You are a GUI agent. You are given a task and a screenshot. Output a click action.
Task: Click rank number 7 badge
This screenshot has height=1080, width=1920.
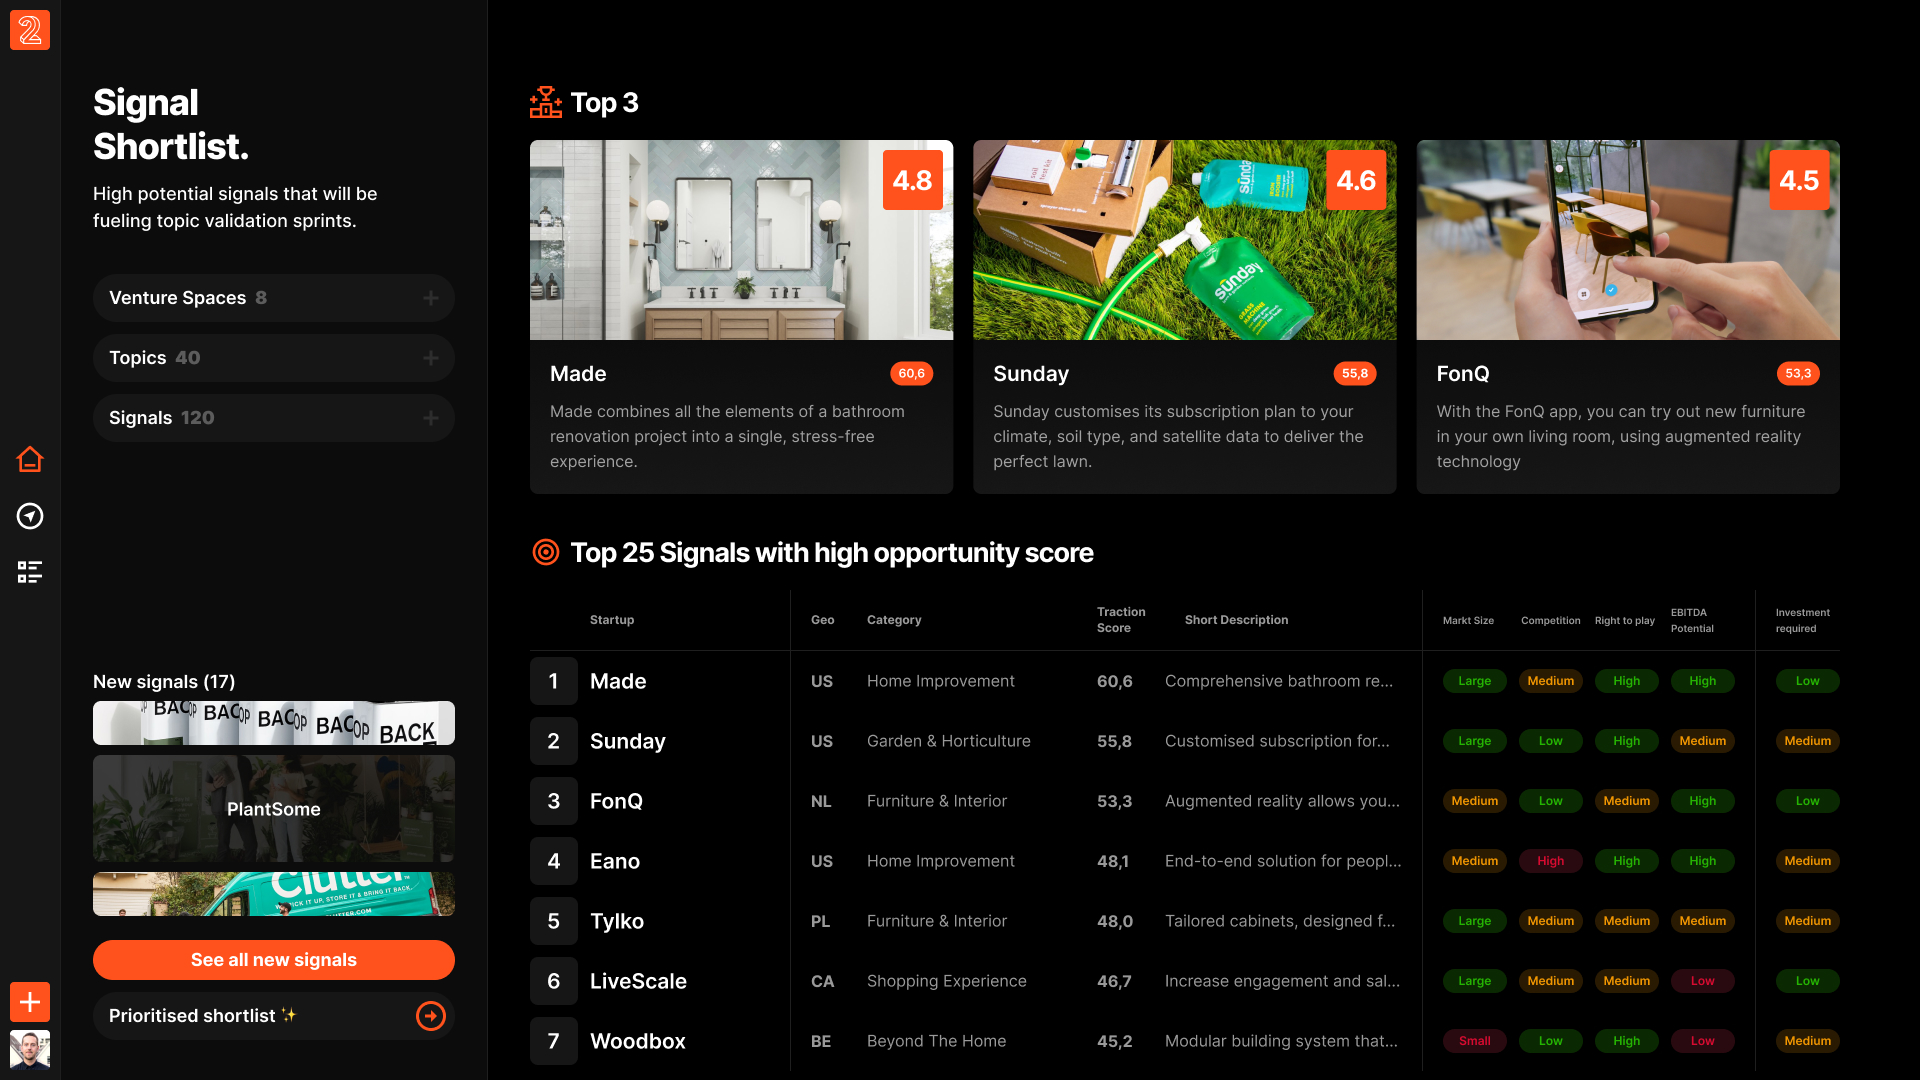[554, 1041]
